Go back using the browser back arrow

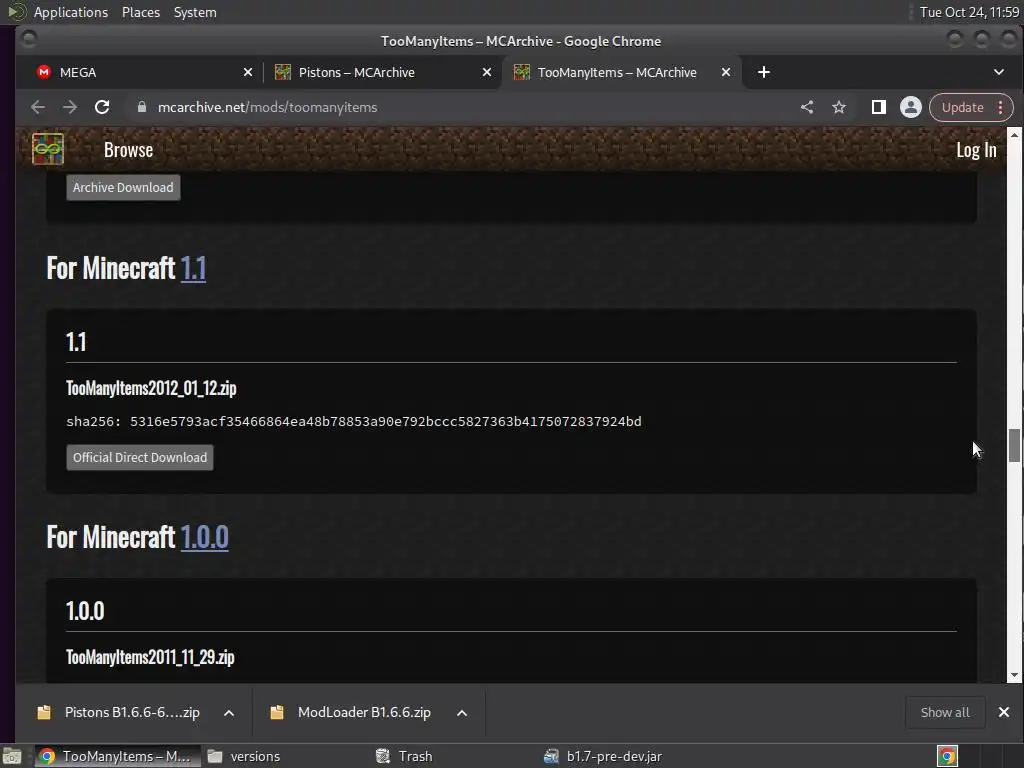pos(38,107)
